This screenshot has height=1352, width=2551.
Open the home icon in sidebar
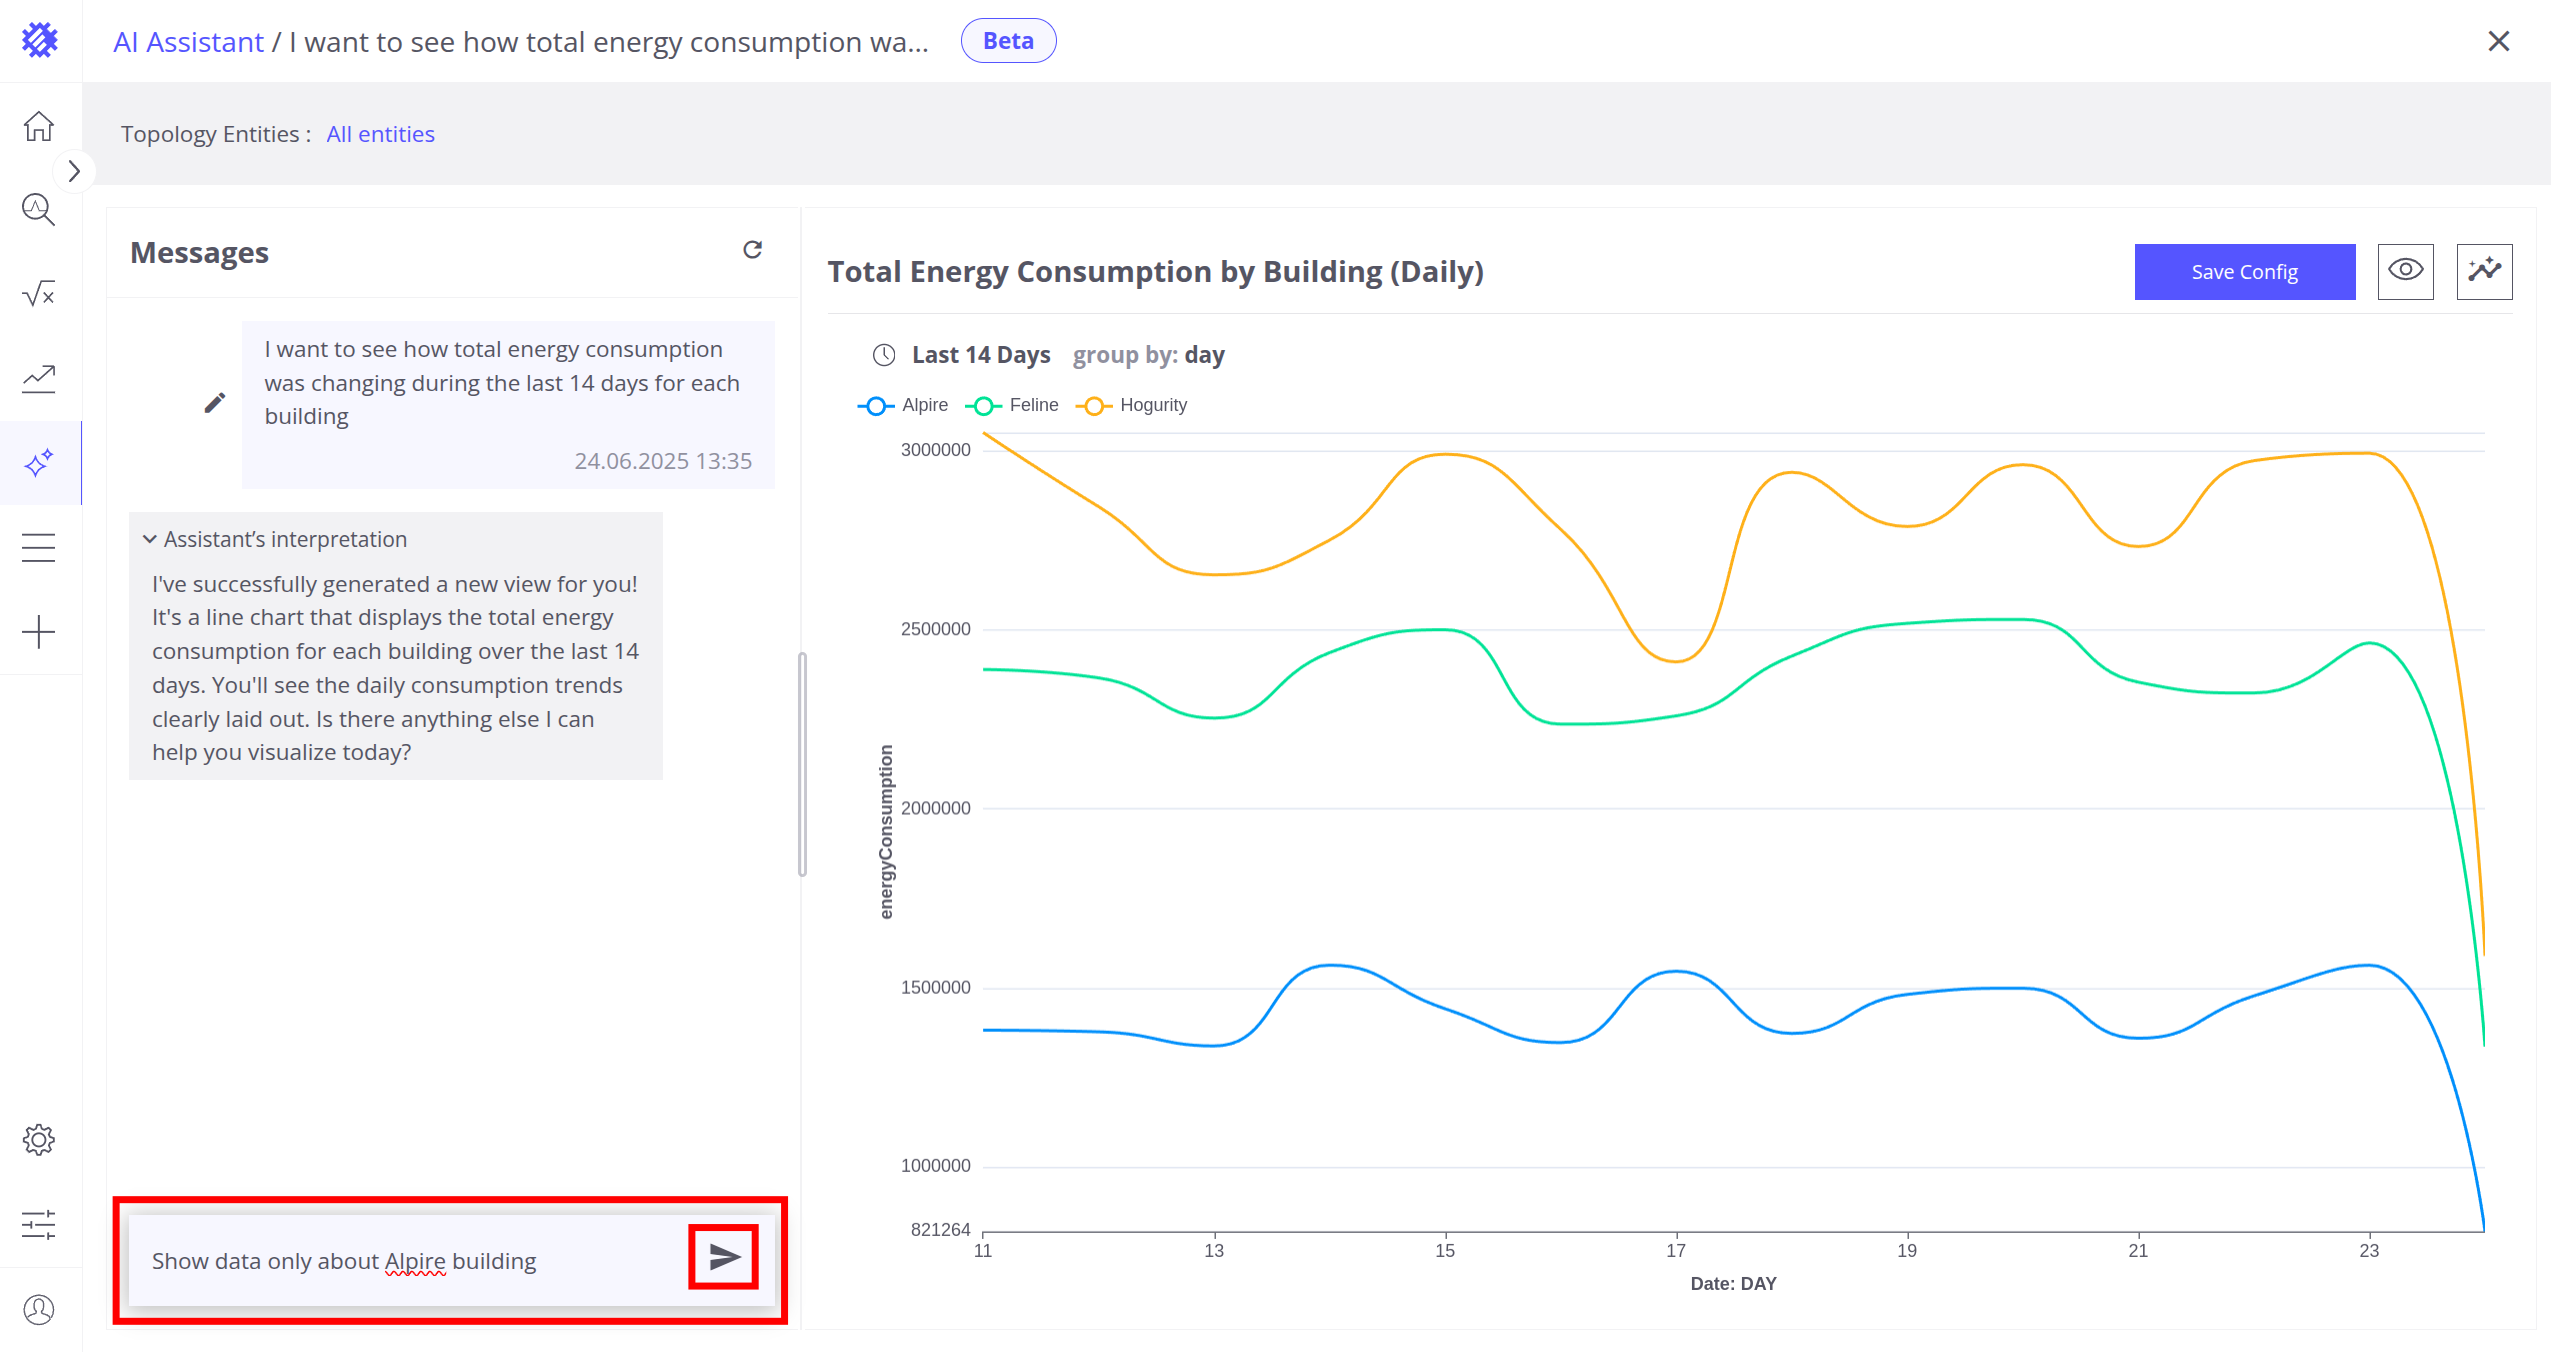click(39, 126)
